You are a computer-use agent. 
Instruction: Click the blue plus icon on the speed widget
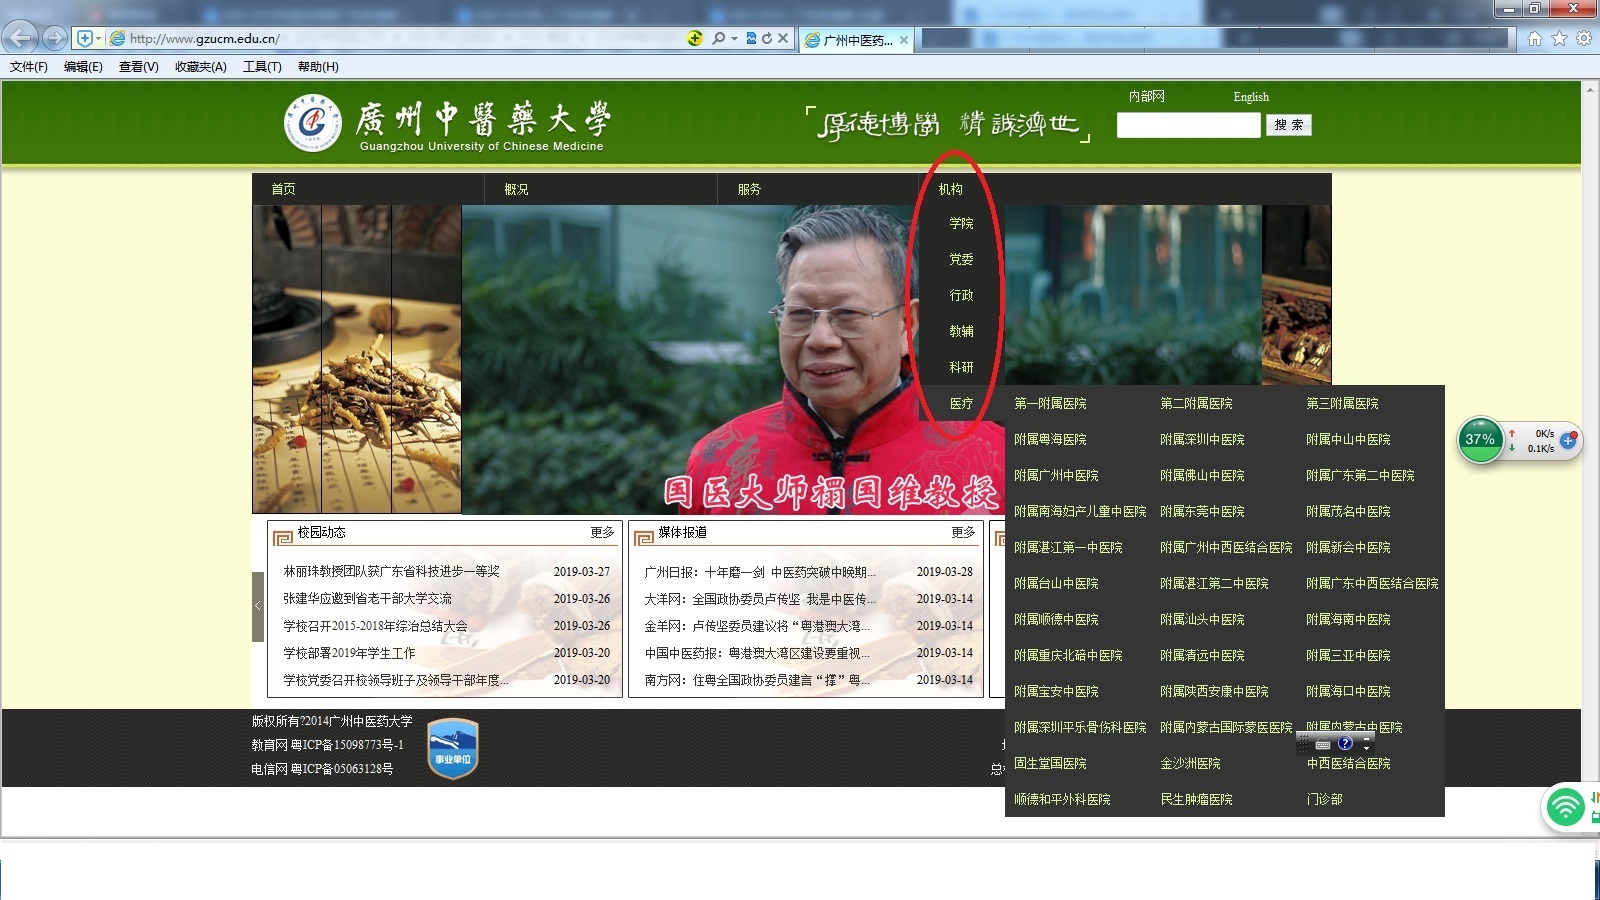(1567, 440)
